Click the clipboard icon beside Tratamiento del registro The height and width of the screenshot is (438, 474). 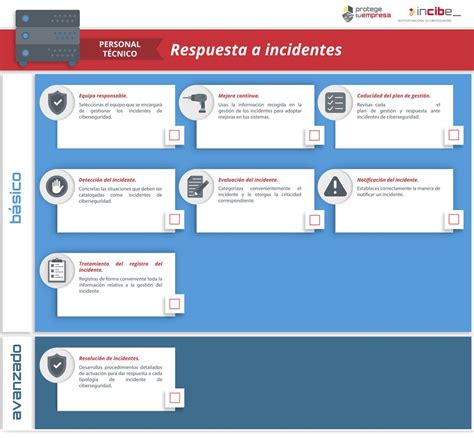pos(57,270)
